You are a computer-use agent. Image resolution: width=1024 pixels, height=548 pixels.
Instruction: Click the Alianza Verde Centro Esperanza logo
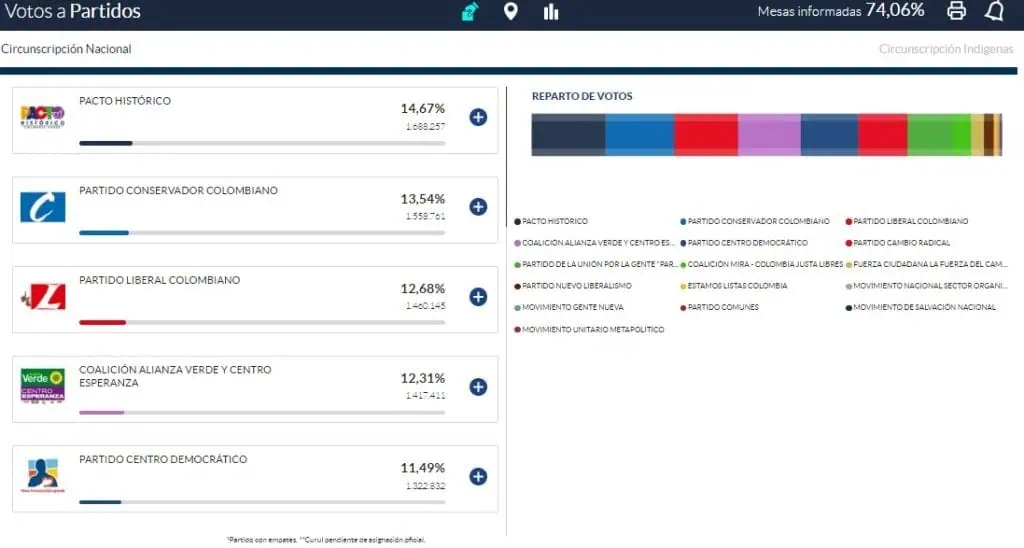tap(42, 386)
